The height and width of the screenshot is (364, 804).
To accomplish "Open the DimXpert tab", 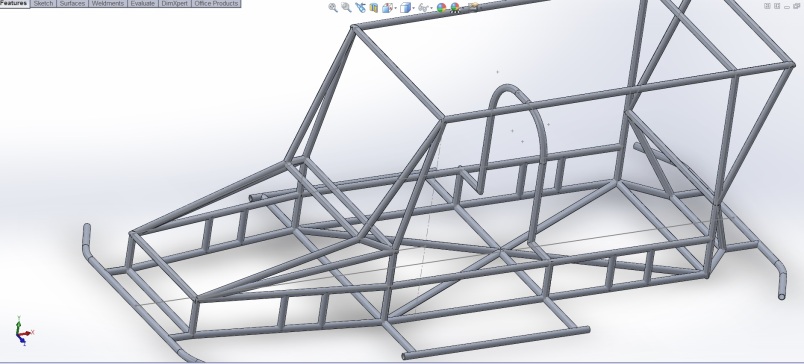I will pyautogui.click(x=174, y=4).
